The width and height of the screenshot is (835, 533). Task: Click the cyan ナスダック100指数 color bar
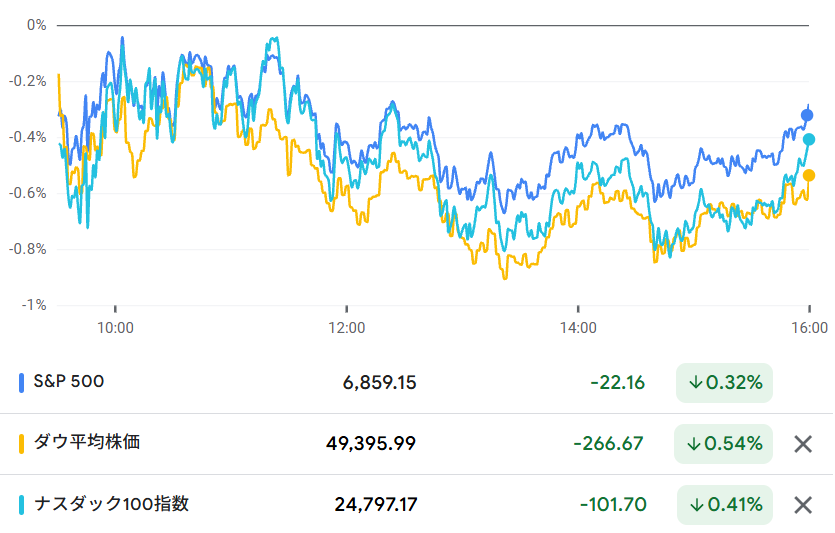[x=22, y=505]
